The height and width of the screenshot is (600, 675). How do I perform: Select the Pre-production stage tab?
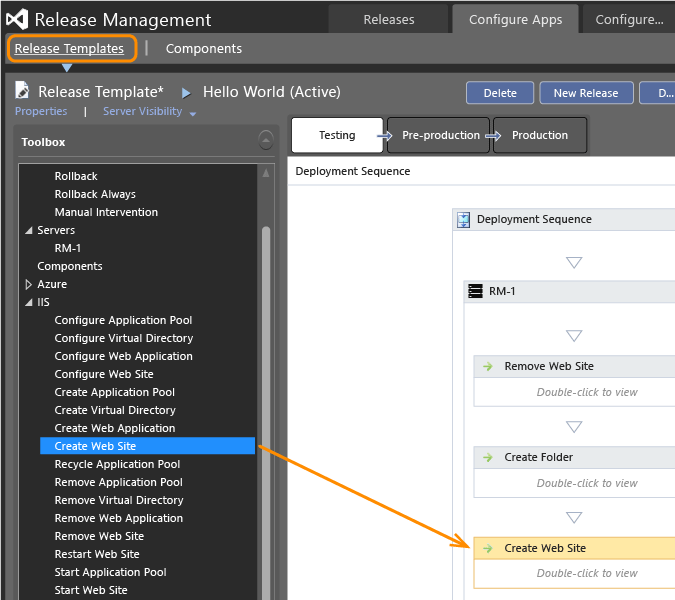coord(440,135)
